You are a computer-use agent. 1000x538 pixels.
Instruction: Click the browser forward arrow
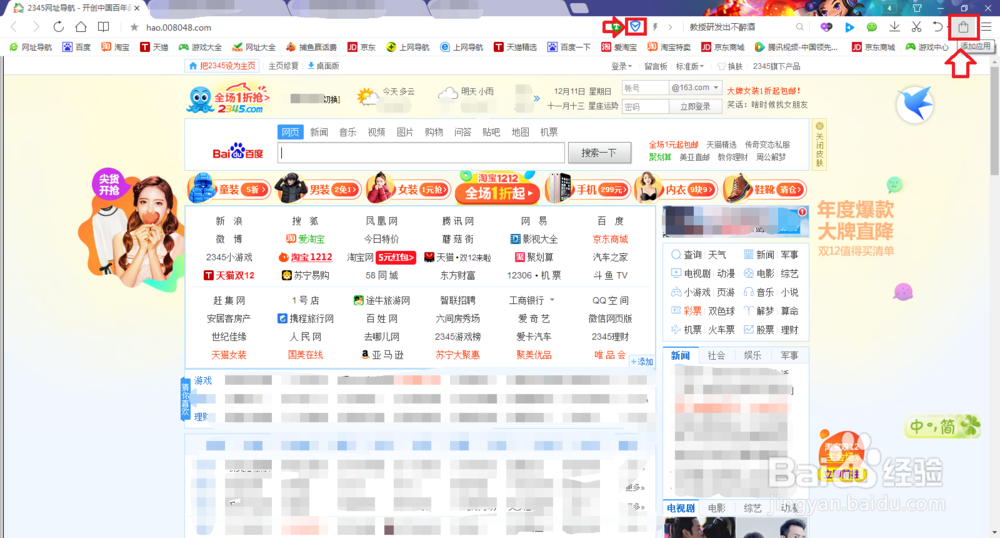click(x=36, y=27)
